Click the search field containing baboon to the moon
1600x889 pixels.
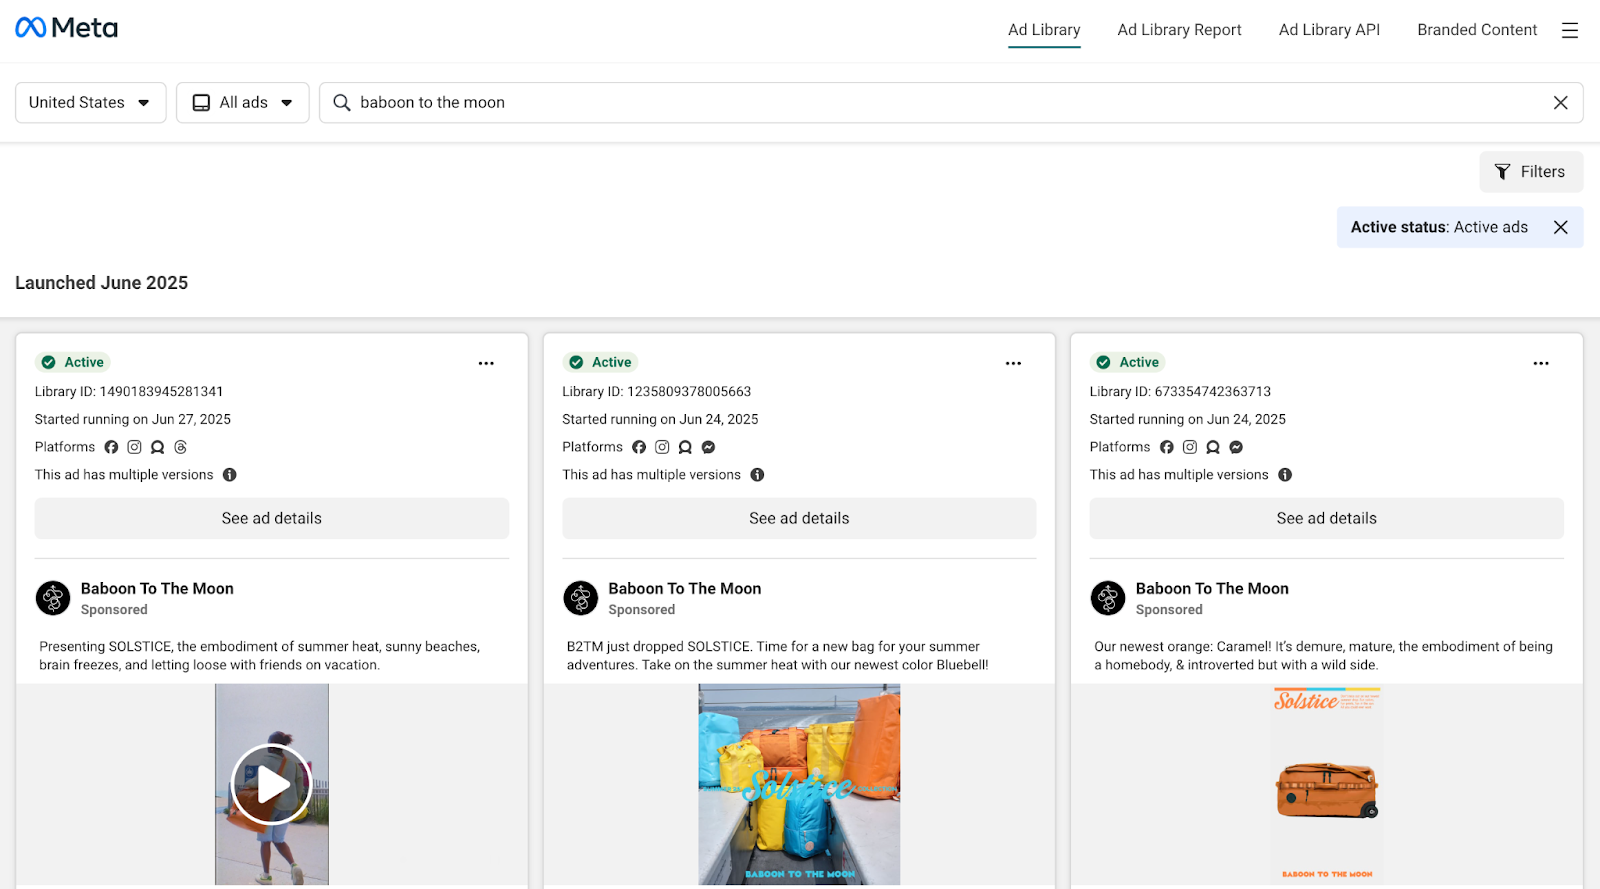[x=940, y=103]
